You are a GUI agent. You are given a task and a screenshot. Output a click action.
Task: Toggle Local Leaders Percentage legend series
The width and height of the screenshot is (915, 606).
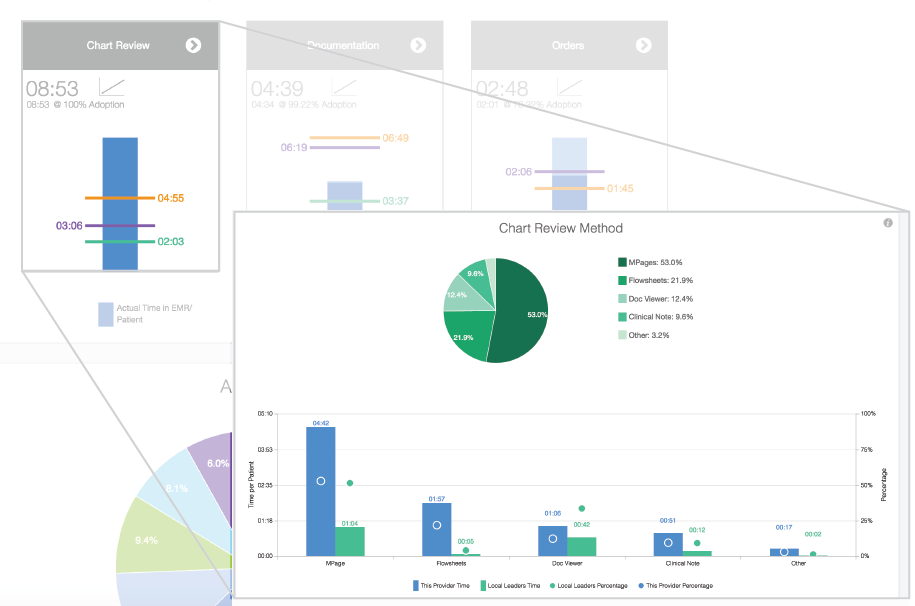click(589, 586)
